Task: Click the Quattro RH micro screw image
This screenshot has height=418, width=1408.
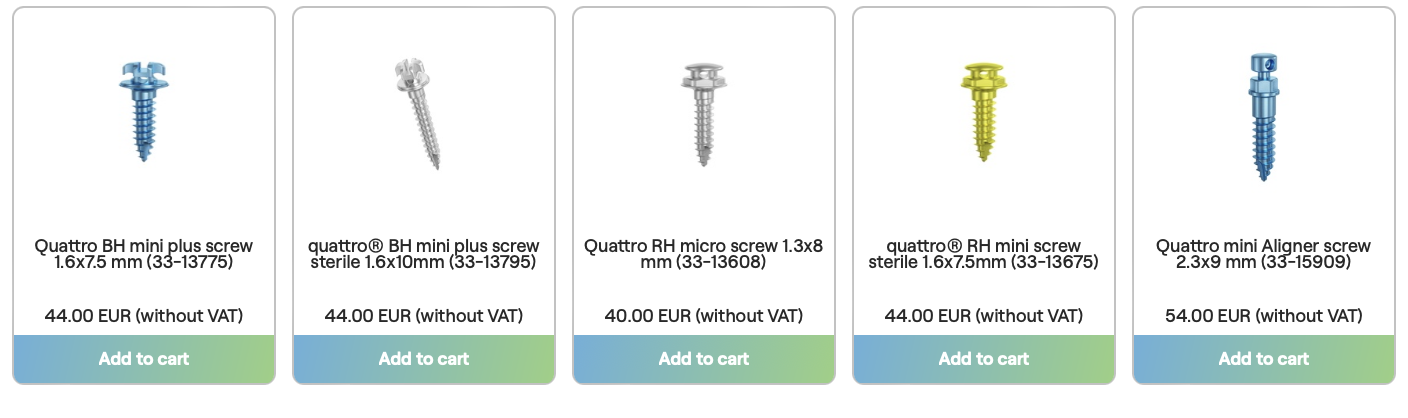Action: click(704, 110)
